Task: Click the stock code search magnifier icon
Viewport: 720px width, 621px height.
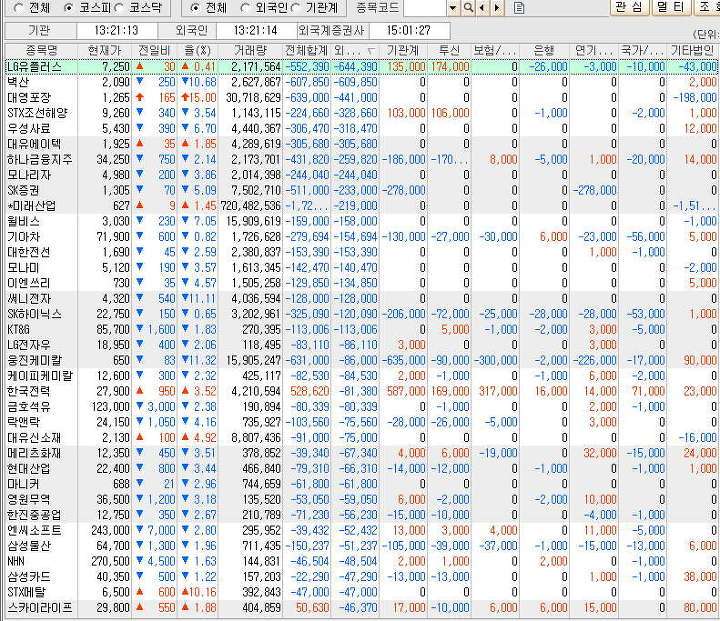Action: [x=468, y=8]
